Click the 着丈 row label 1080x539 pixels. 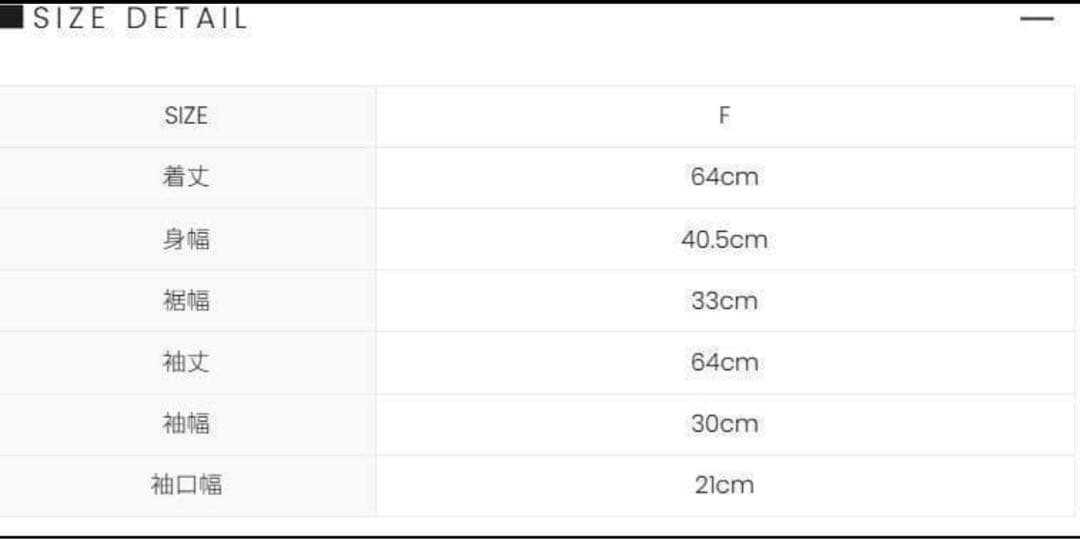[186, 177]
